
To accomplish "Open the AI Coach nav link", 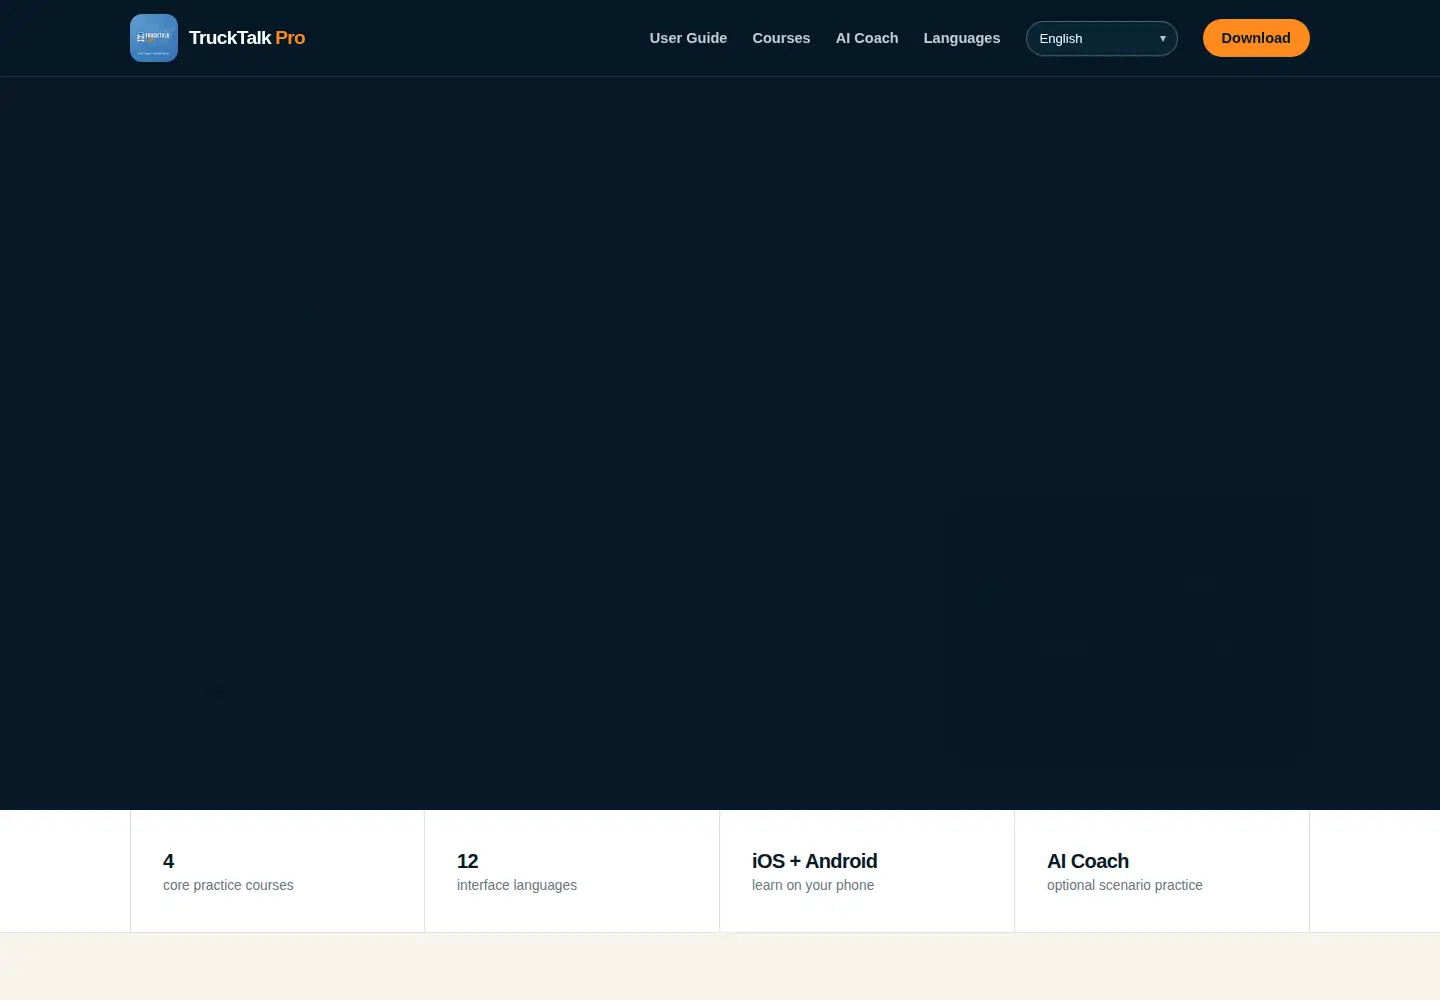I will 867,38.
